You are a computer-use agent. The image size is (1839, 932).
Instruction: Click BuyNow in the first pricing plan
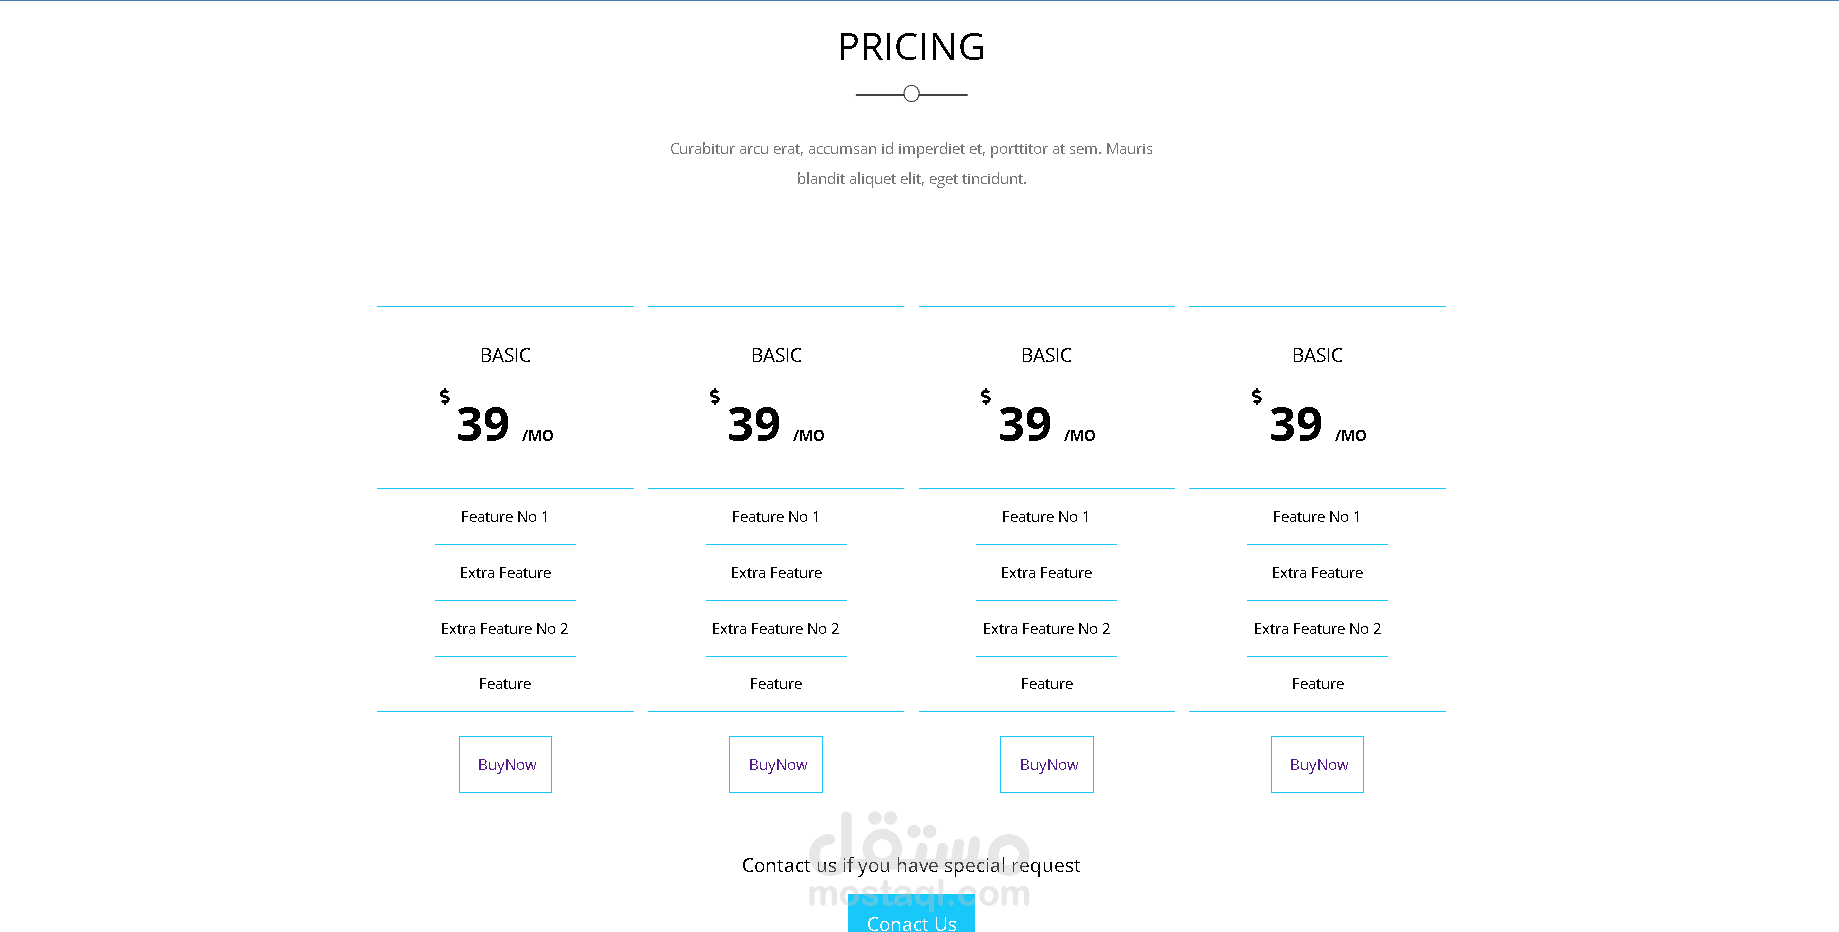pos(505,765)
